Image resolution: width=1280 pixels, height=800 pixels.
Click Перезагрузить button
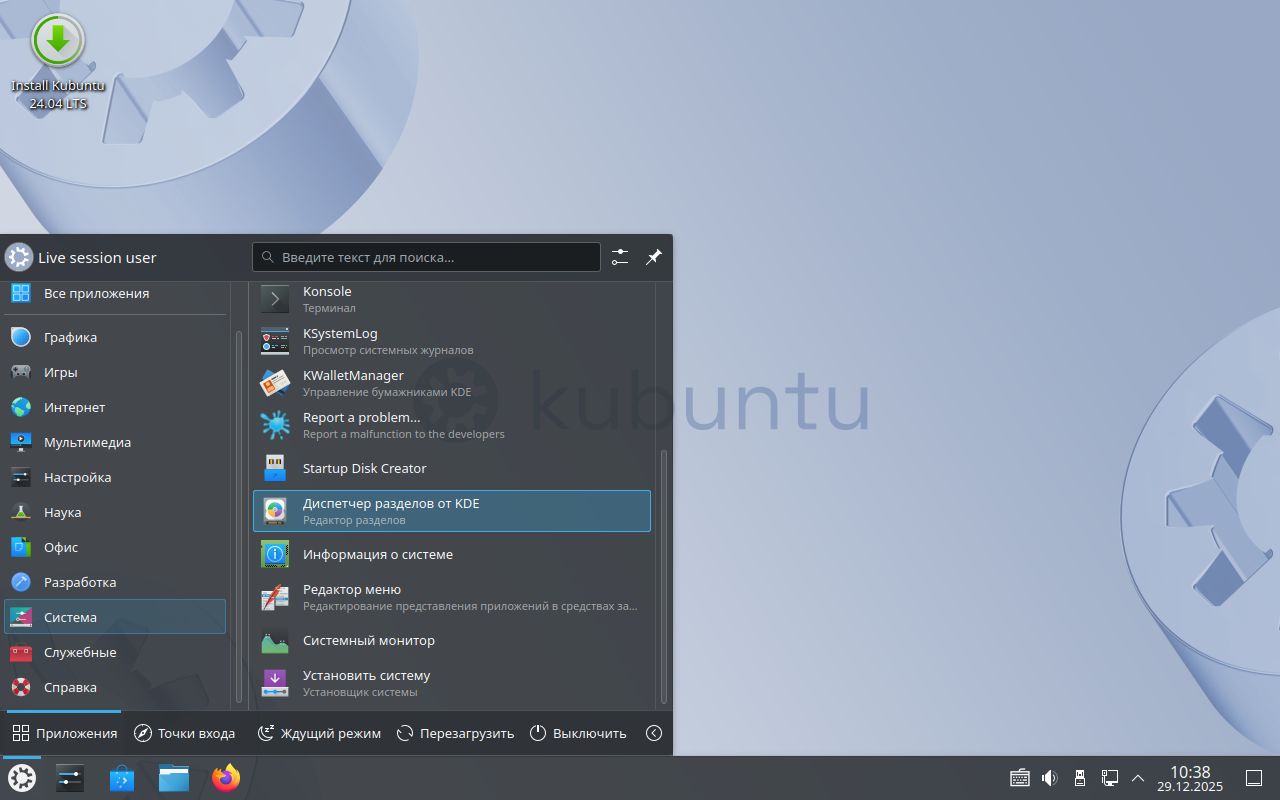click(455, 733)
